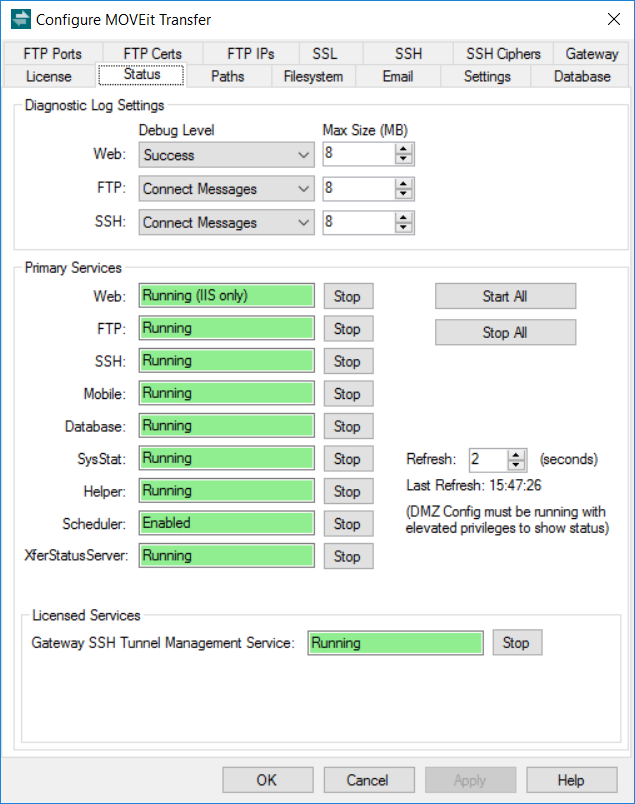This screenshot has height=804, width=635.
Task: Decrease Web log Max Size with the down arrow
Action: (x=404, y=159)
